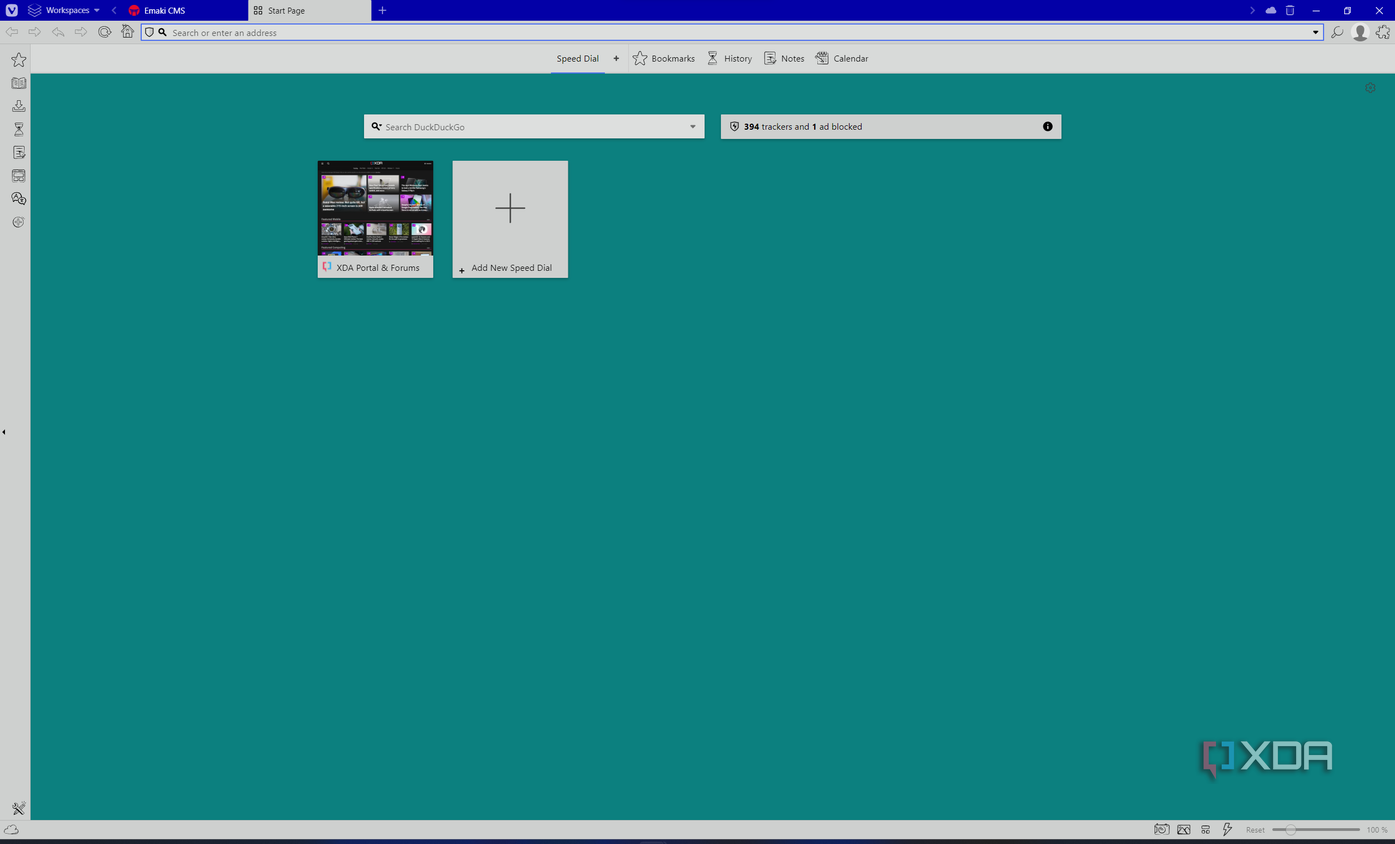The width and height of the screenshot is (1395, 844).
Task: Click the rewind history button
Action: (58, 32)
